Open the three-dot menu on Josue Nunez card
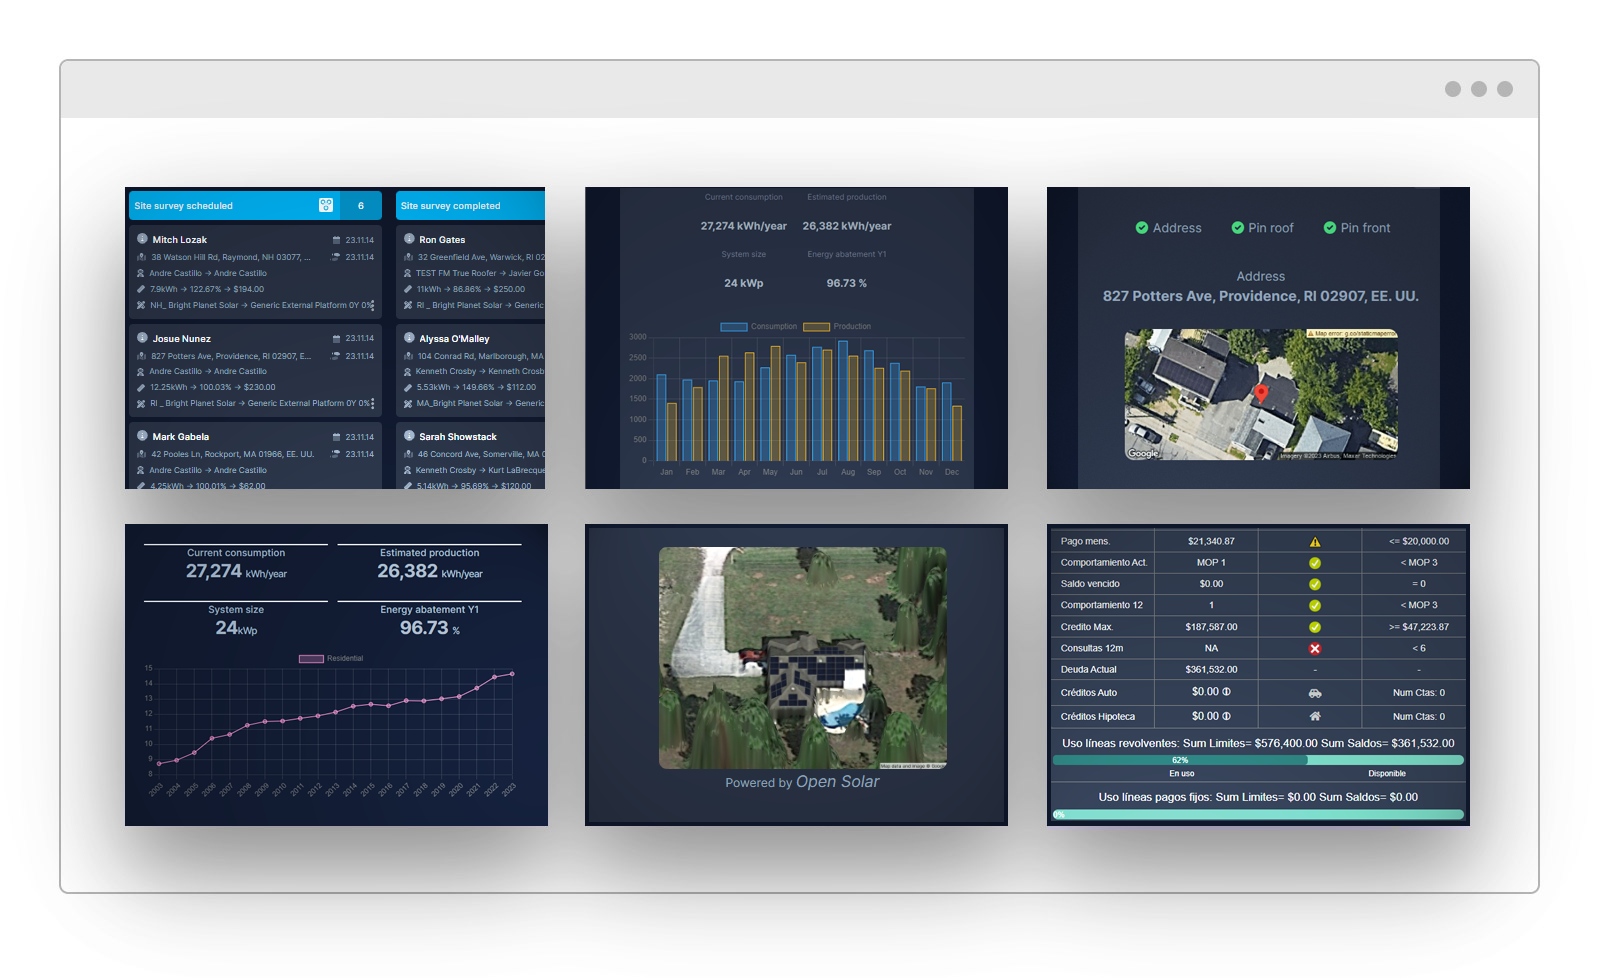The height and width of the screenshot is (978, 1600). [373, 403]
